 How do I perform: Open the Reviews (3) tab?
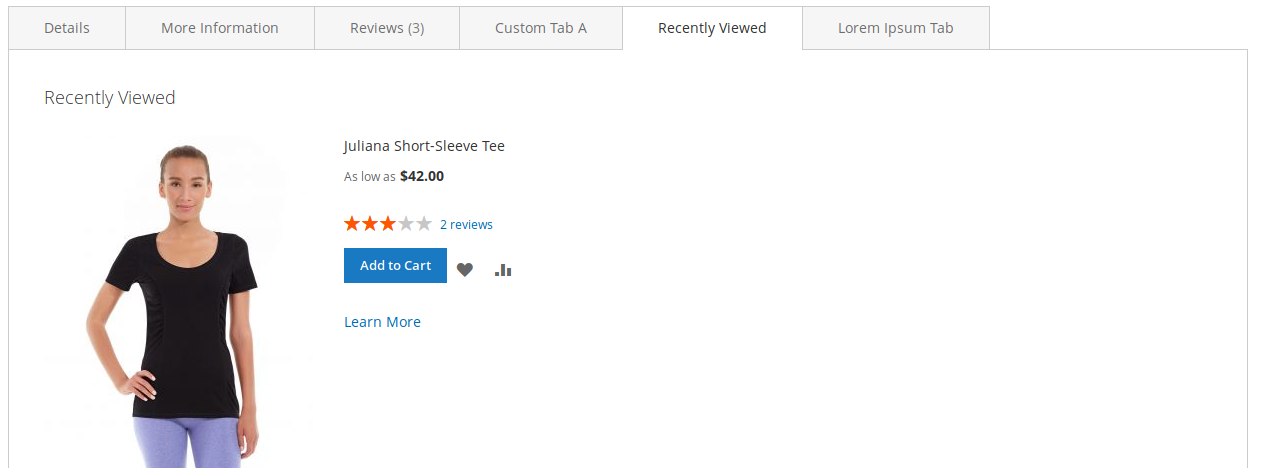click(x=387, y=28)
